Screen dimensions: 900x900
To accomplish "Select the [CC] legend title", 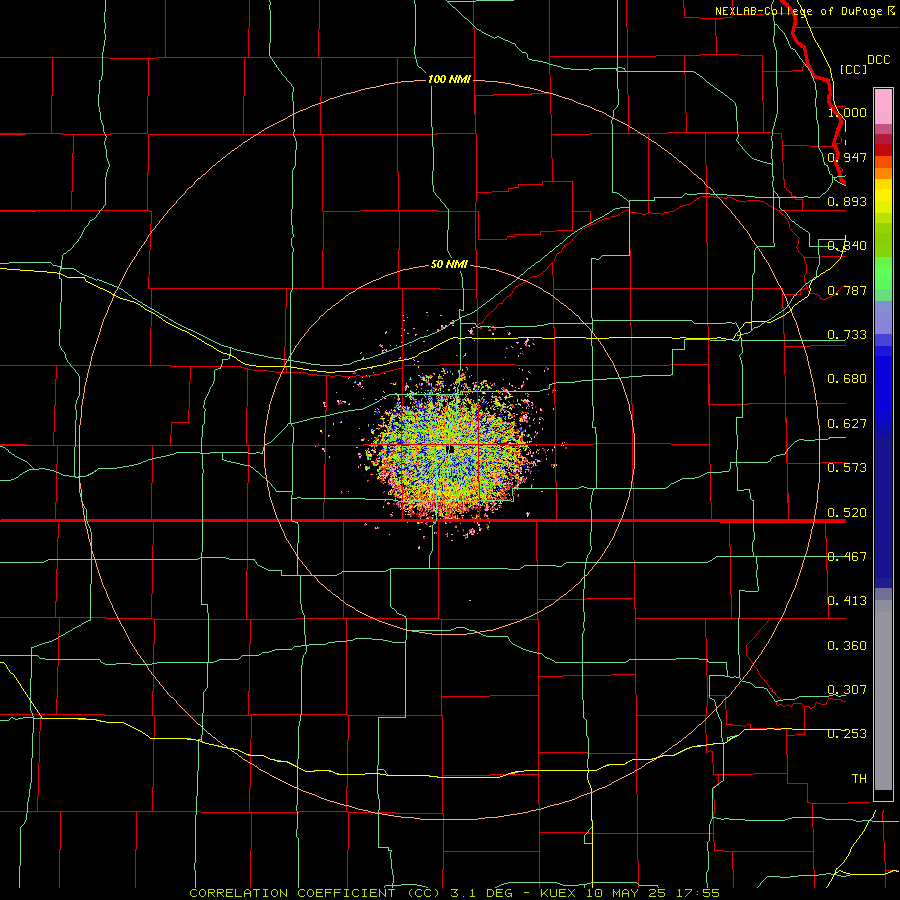I will 853,69.
